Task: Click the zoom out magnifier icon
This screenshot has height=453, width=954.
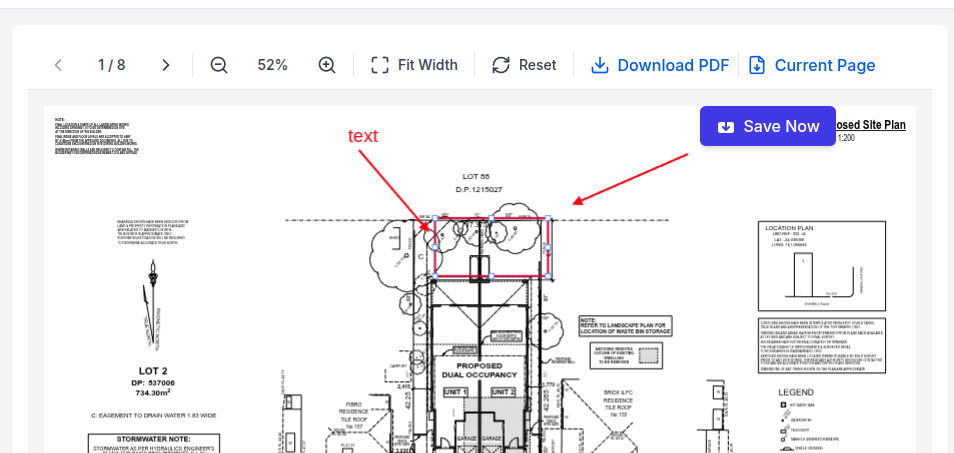Action: point(219,65)
